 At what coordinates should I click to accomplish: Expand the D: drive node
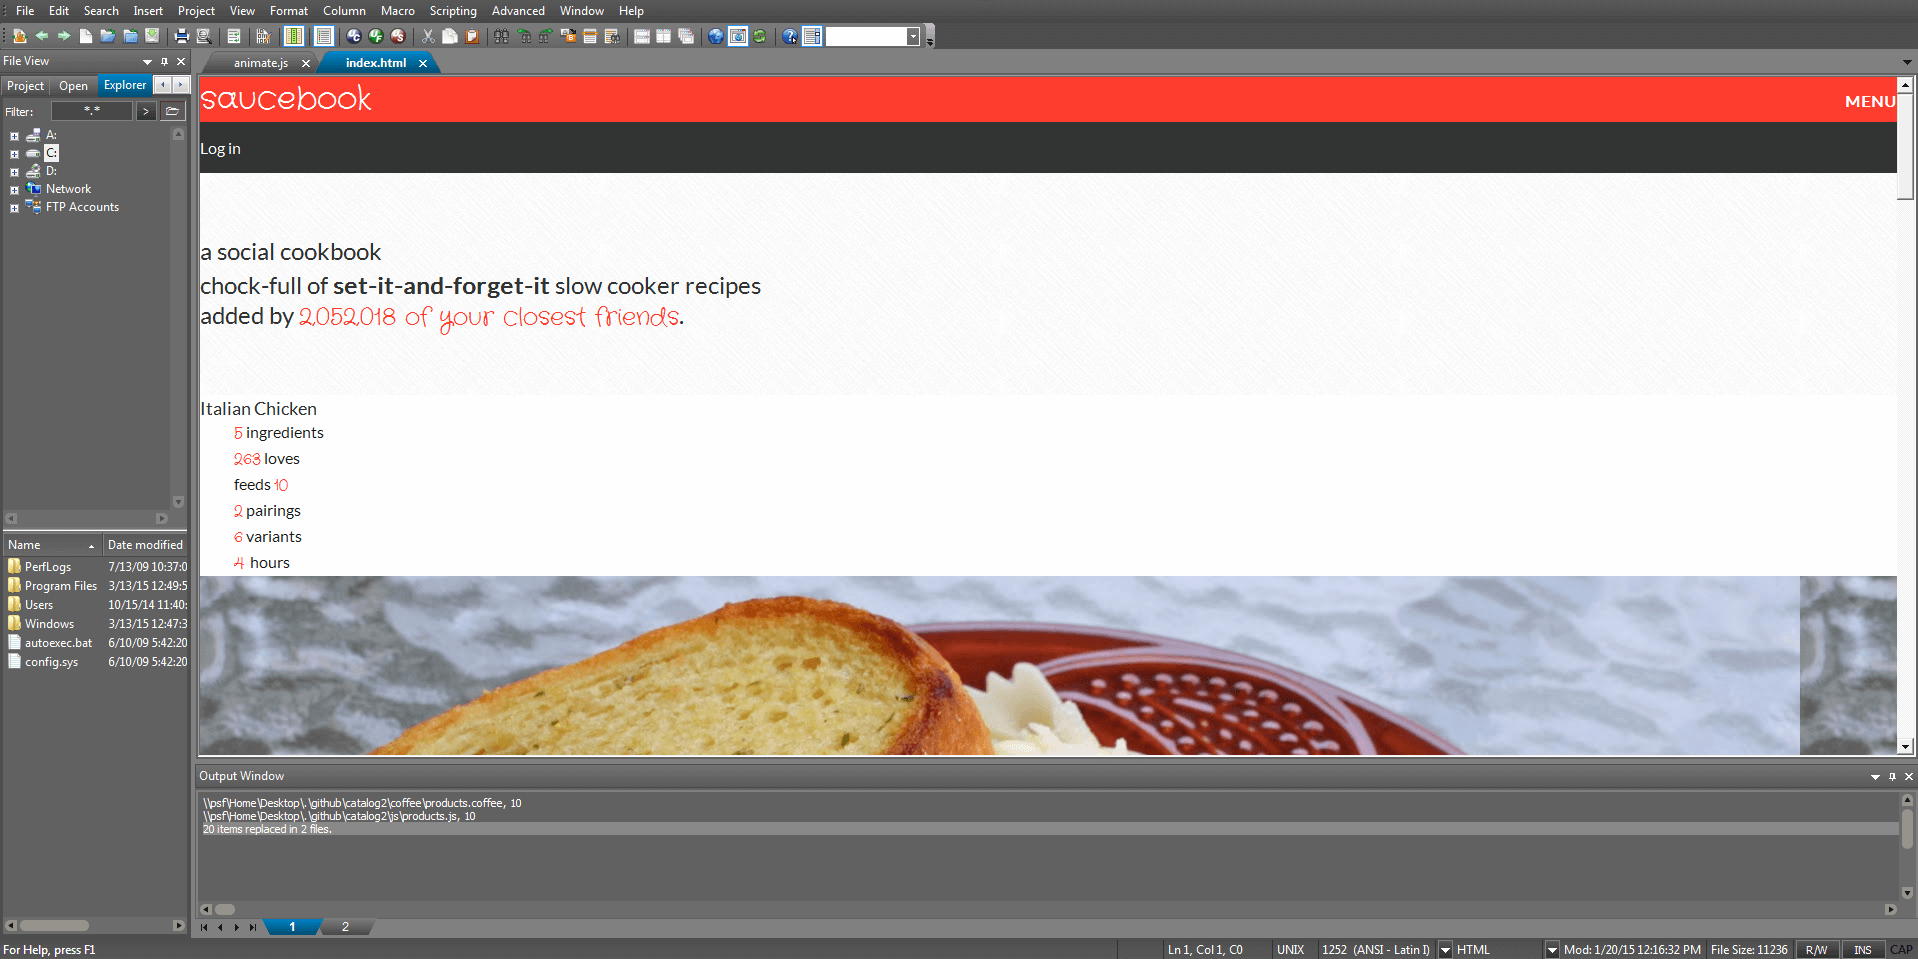pyautogui.click(x=14, y=172)
